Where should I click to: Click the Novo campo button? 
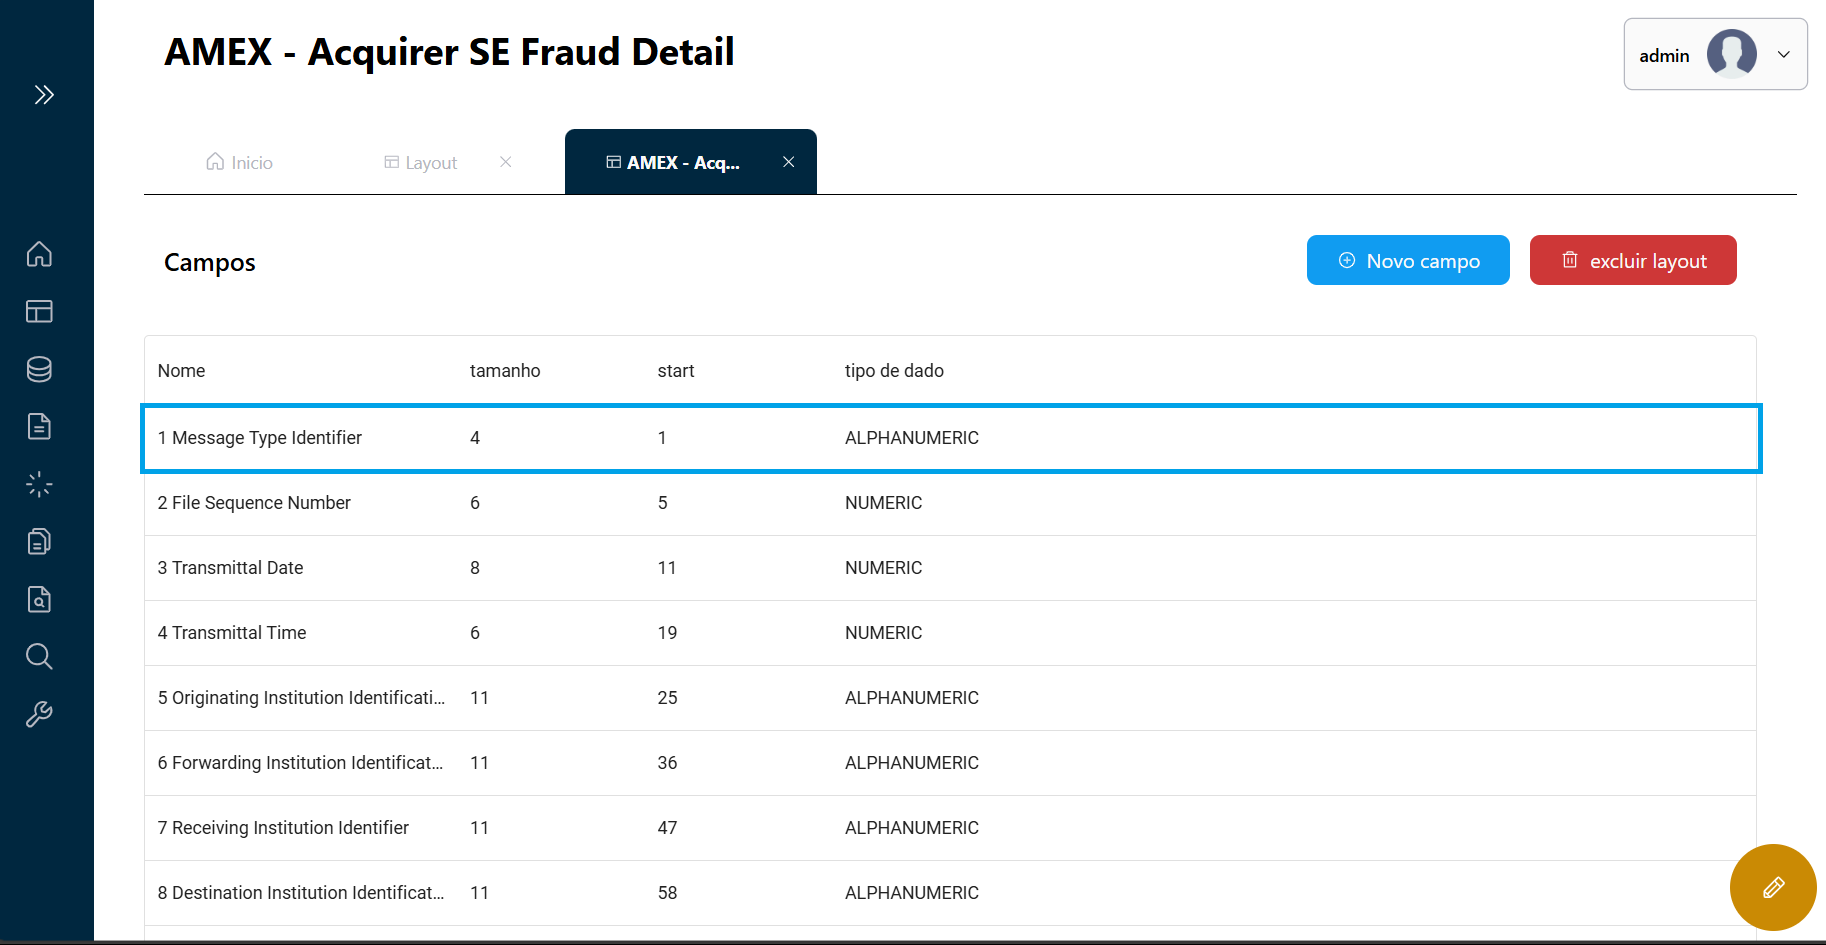point(1408,261)
